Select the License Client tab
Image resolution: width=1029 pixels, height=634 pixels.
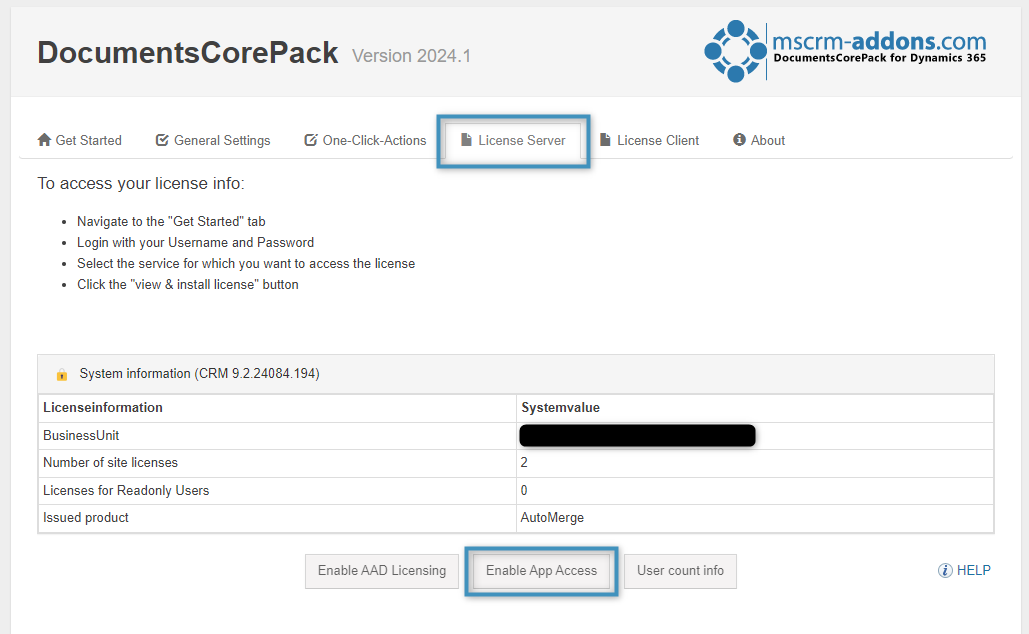(x=650, y=140)
